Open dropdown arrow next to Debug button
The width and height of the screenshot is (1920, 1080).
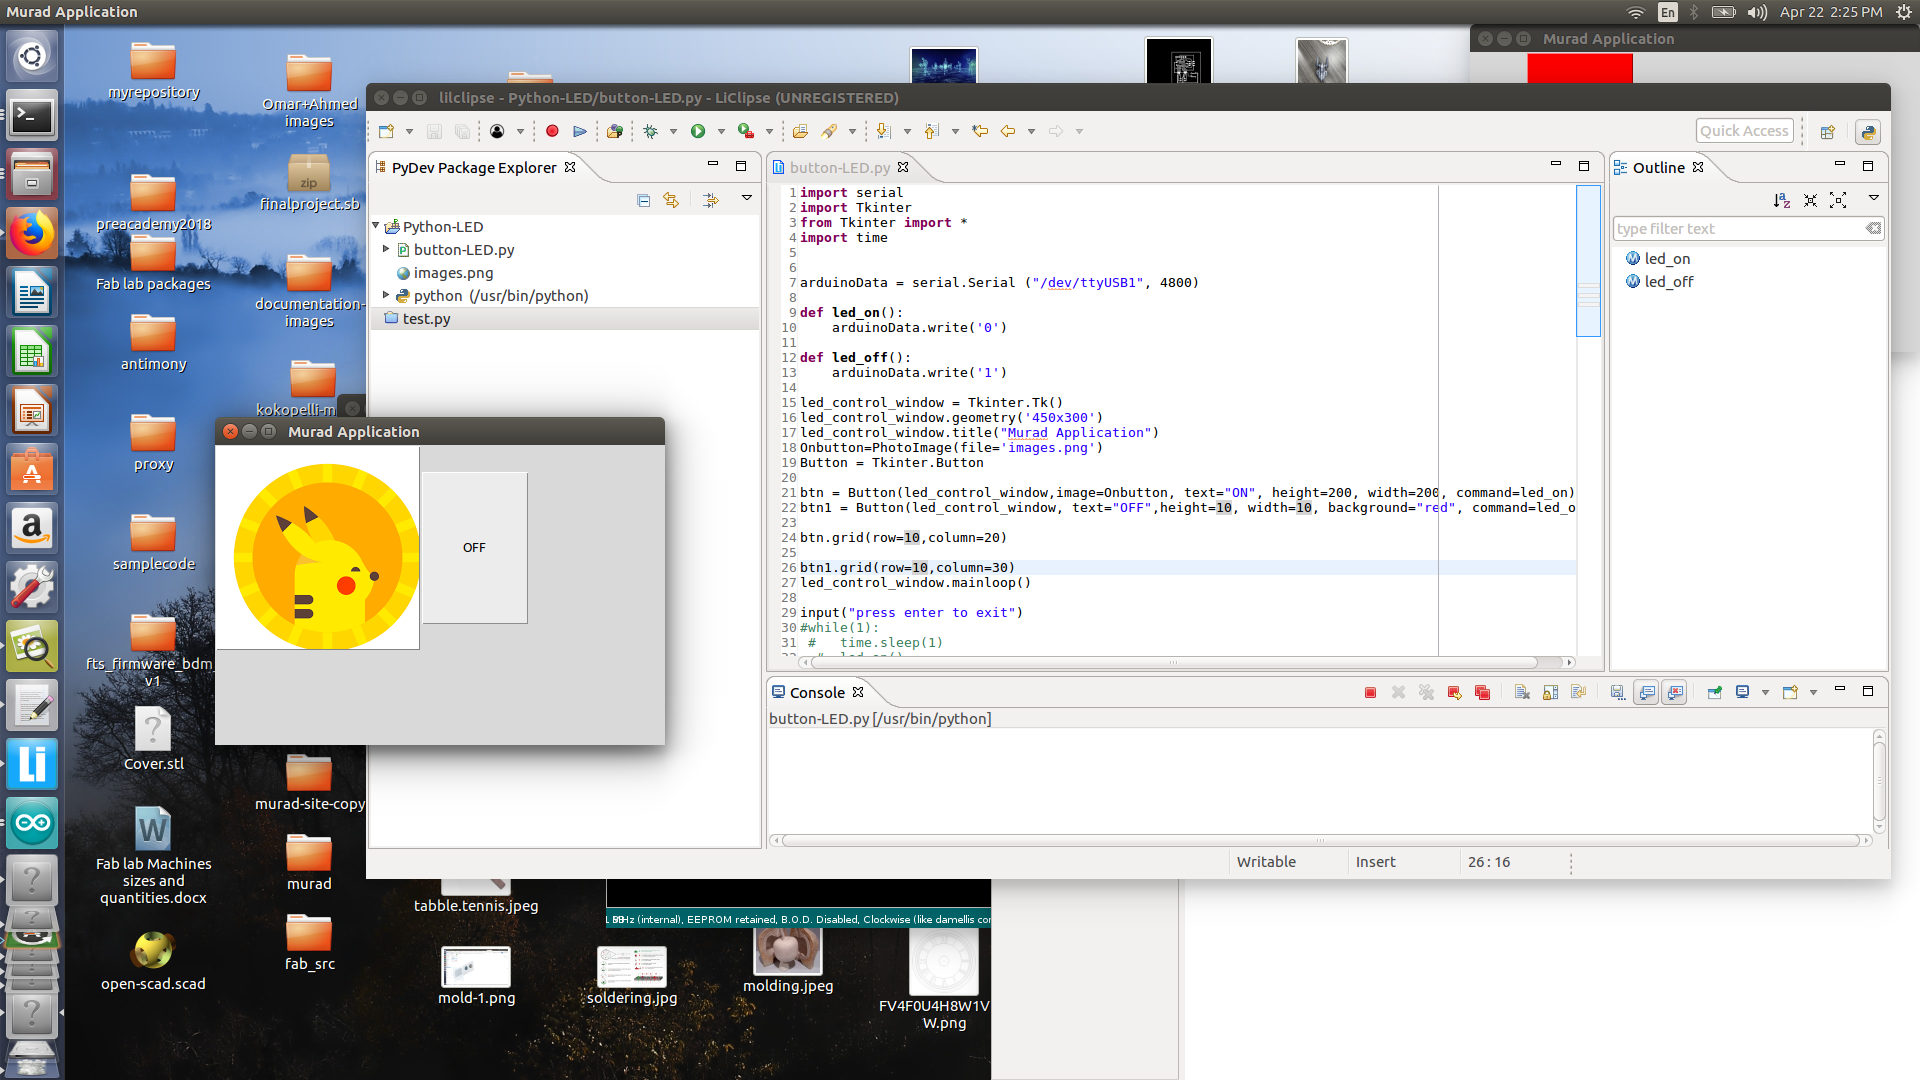[x=673, y=131]
